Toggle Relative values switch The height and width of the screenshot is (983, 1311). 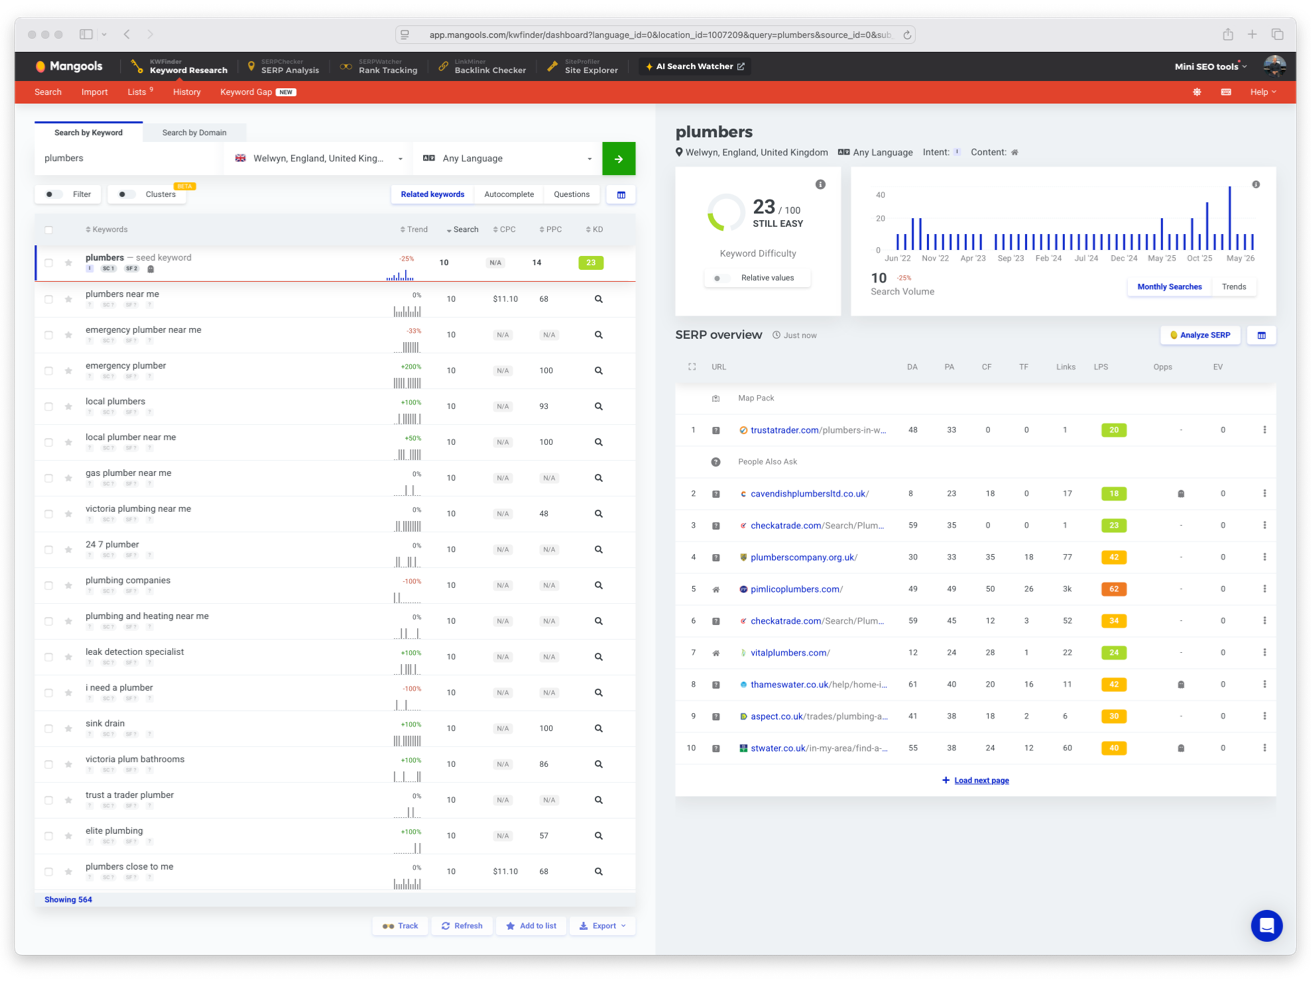point(720,278)
